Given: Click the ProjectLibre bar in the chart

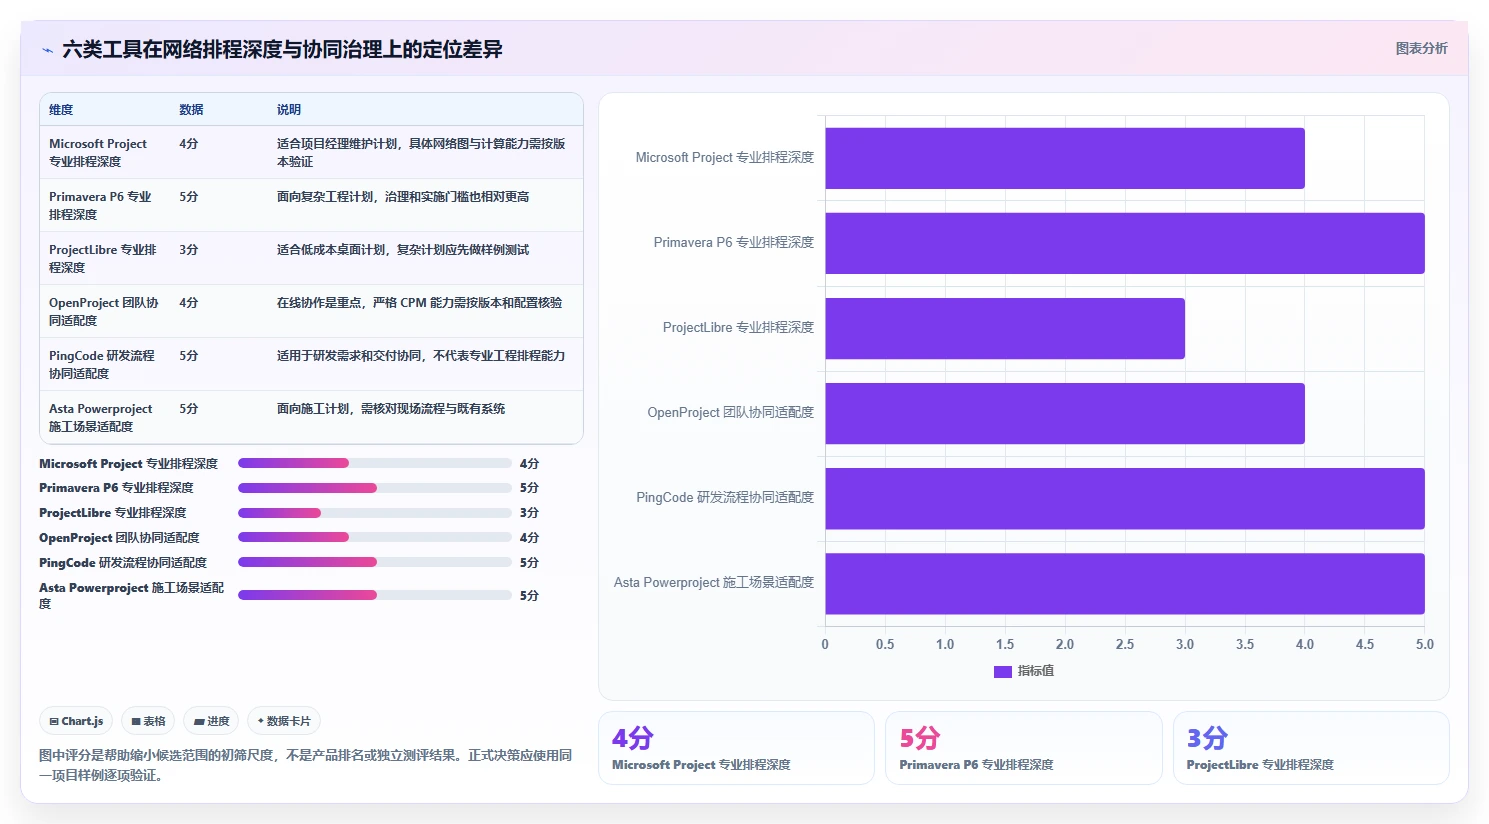Looking at the screenshot, I should click(x=1005, y=328).
